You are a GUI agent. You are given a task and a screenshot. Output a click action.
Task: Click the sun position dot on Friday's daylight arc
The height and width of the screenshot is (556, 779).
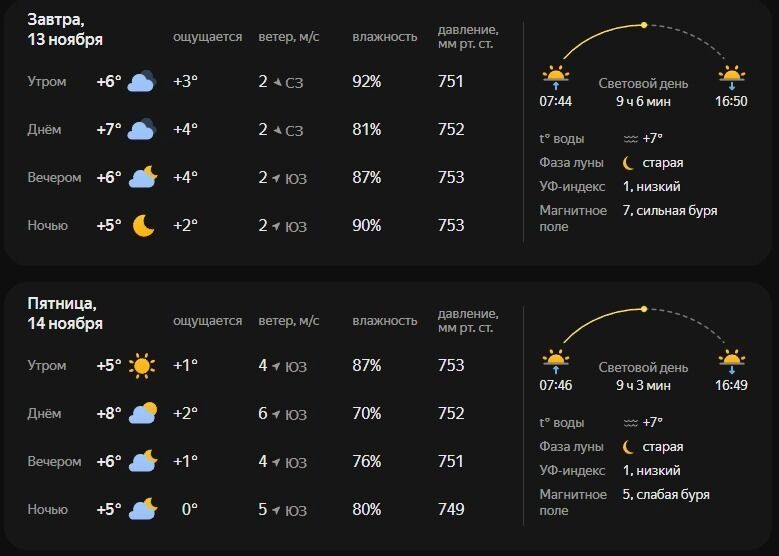644,309
